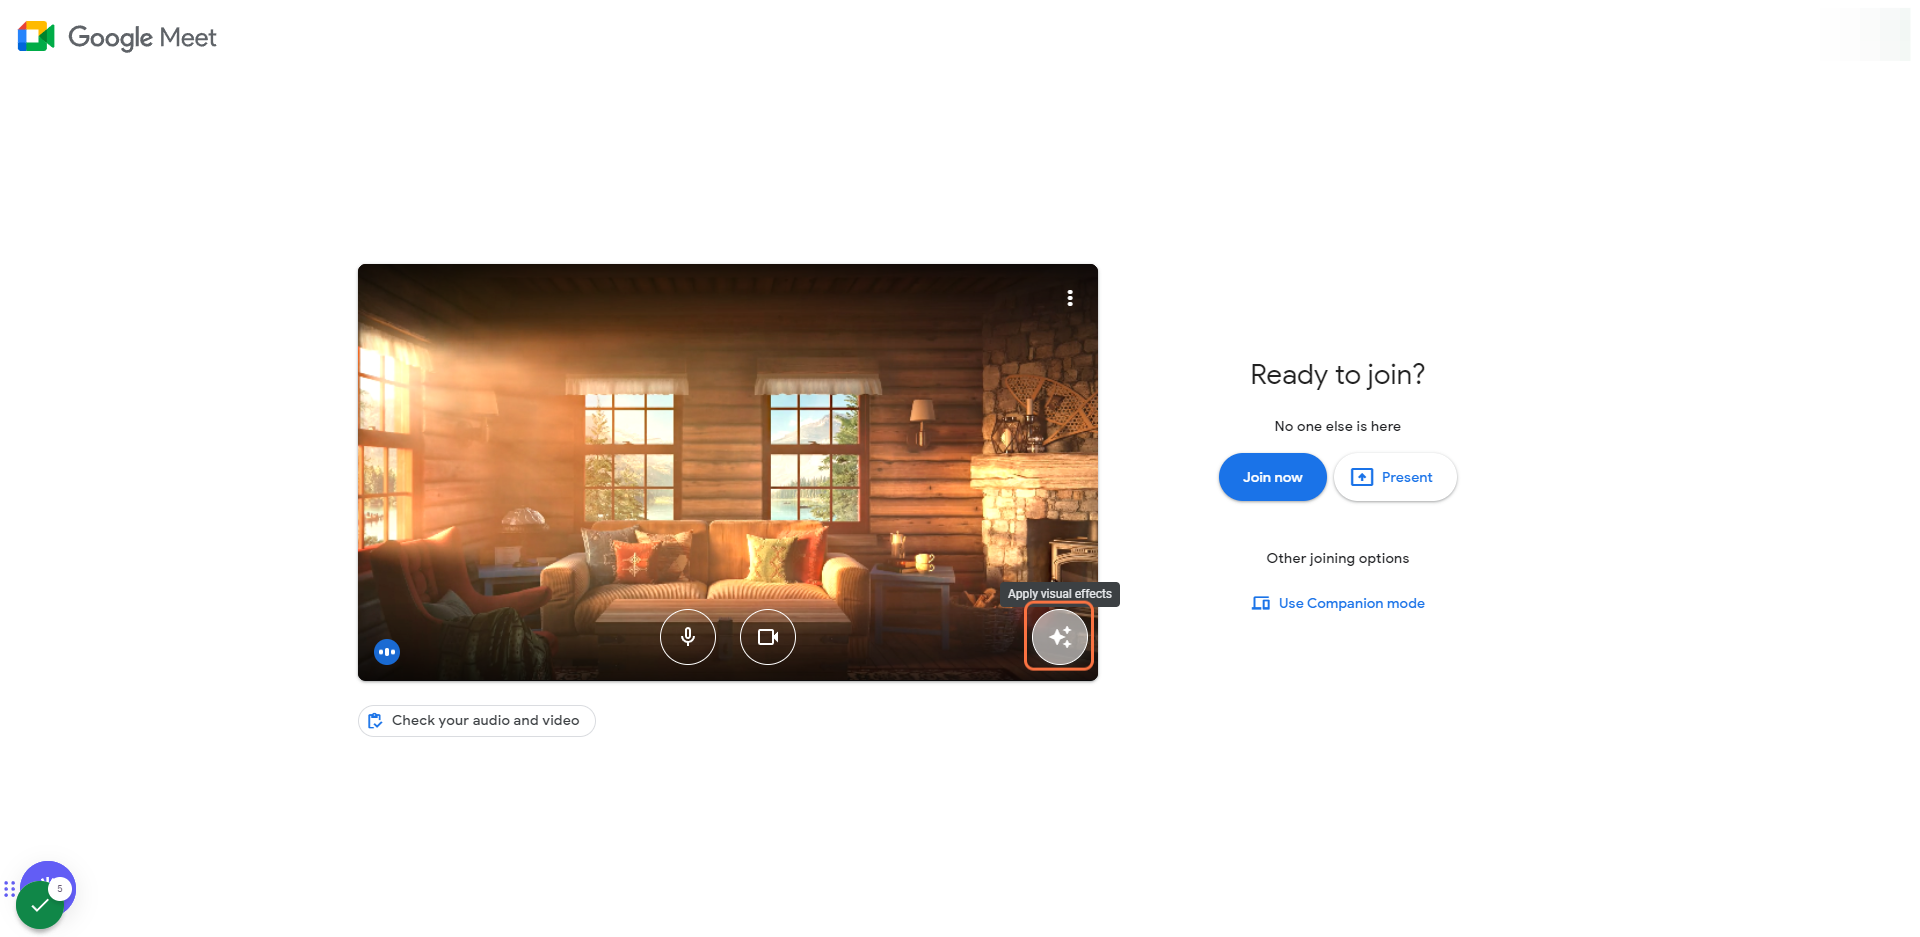Click the Use Companion mode link

(x=1338, y=603)
